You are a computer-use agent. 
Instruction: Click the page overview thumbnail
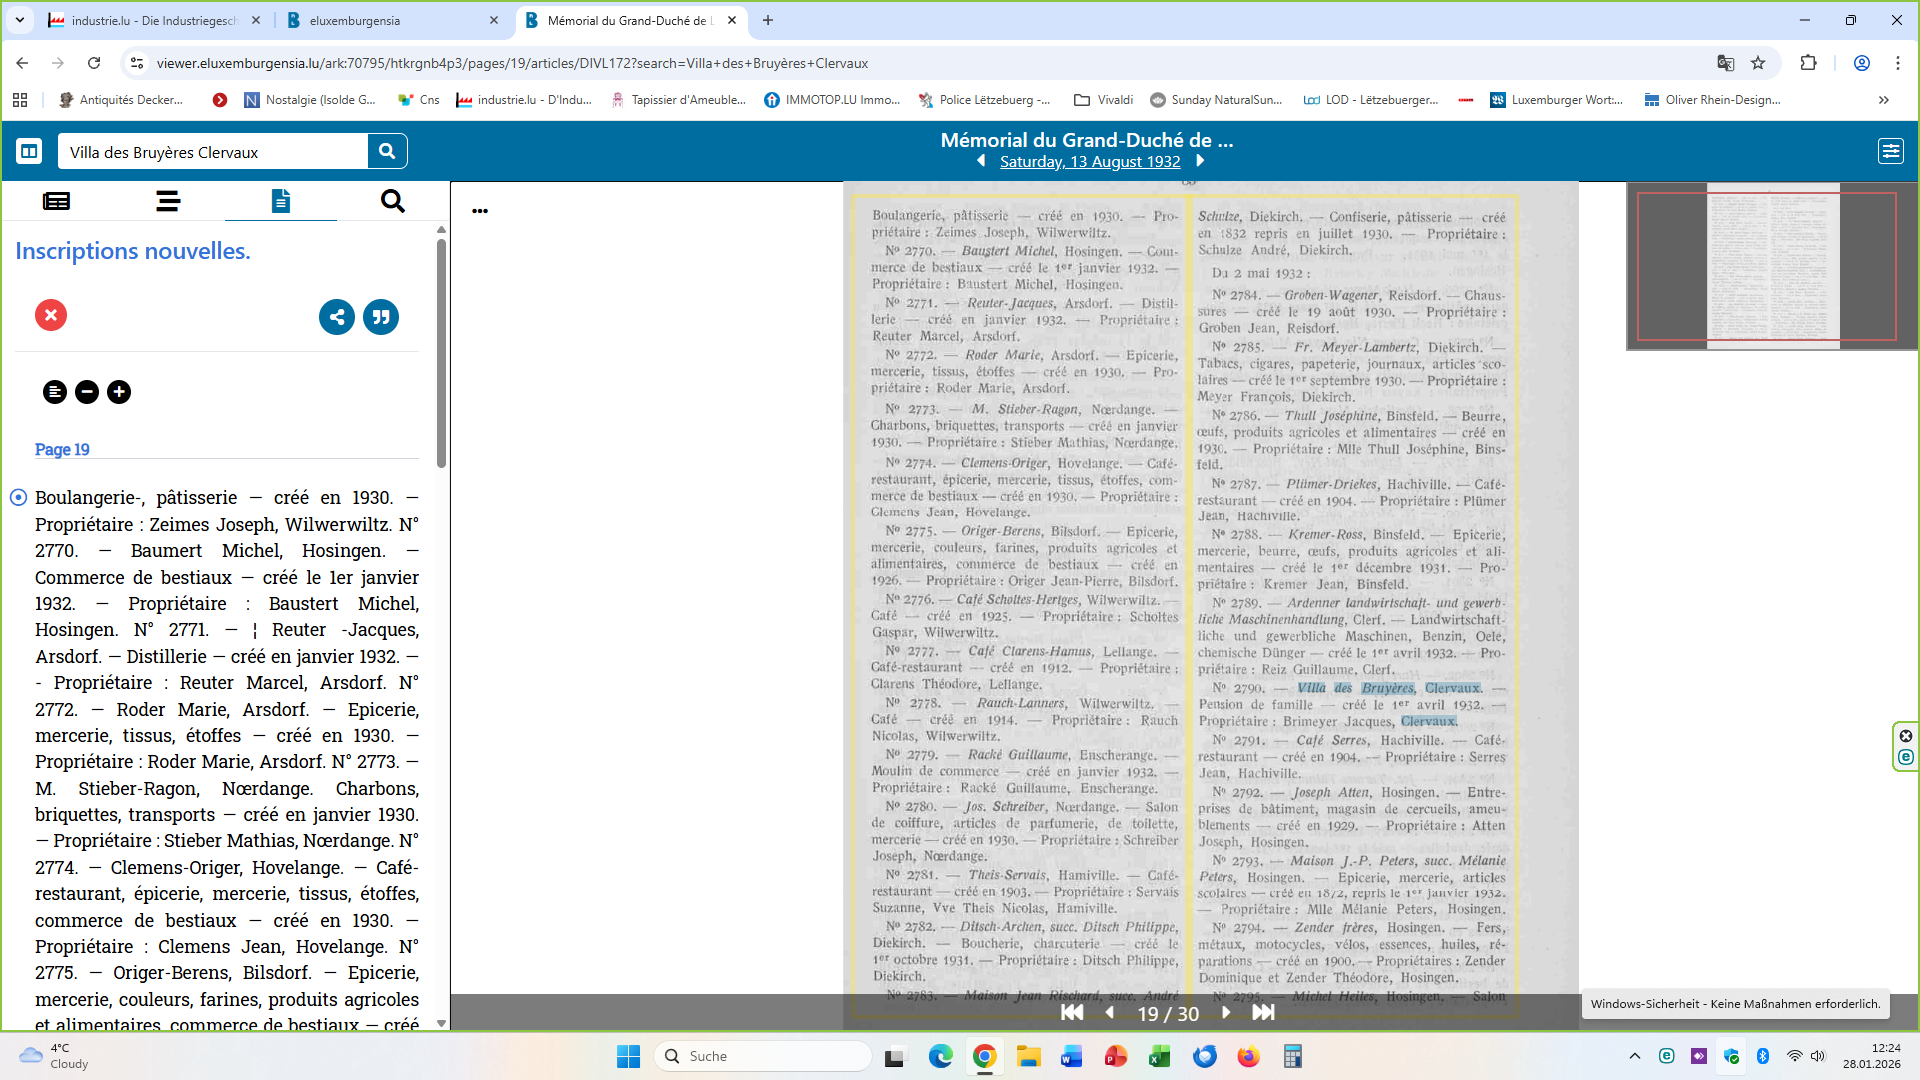coord(1772,266)
